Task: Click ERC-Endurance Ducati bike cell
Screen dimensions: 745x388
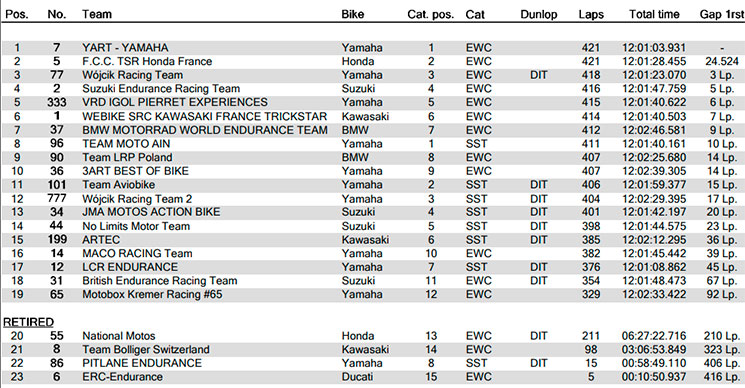Action: pos(357,377)
